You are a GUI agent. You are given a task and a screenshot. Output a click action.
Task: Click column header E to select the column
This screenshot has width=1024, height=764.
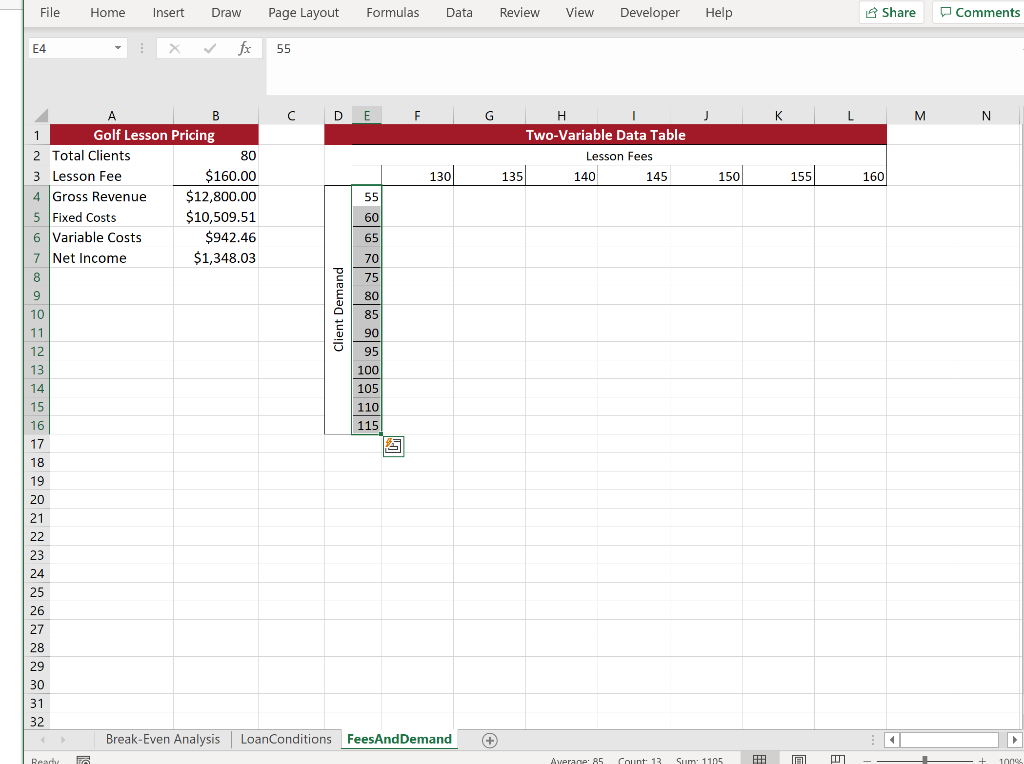(x=367, y=115)
